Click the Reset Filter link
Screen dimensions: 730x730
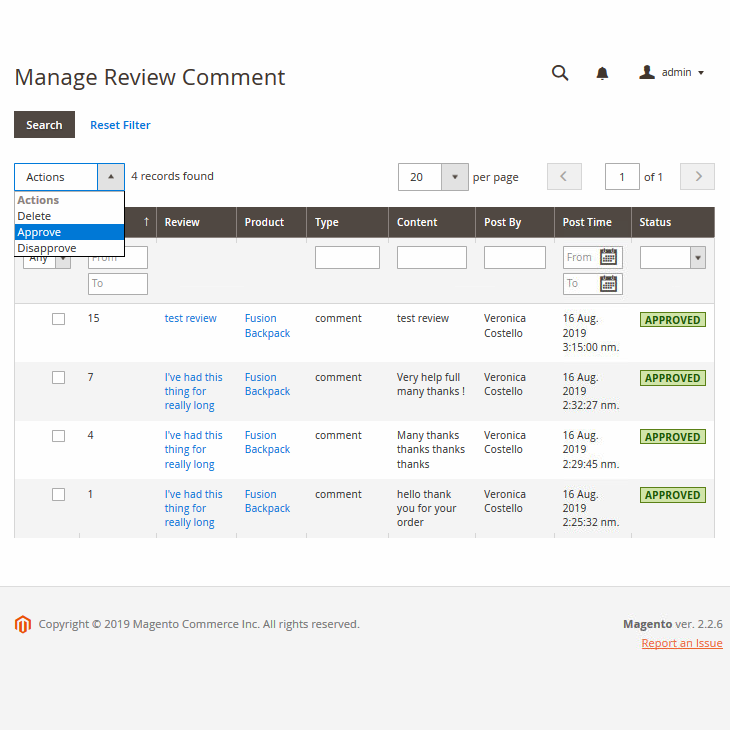point(120,125)
